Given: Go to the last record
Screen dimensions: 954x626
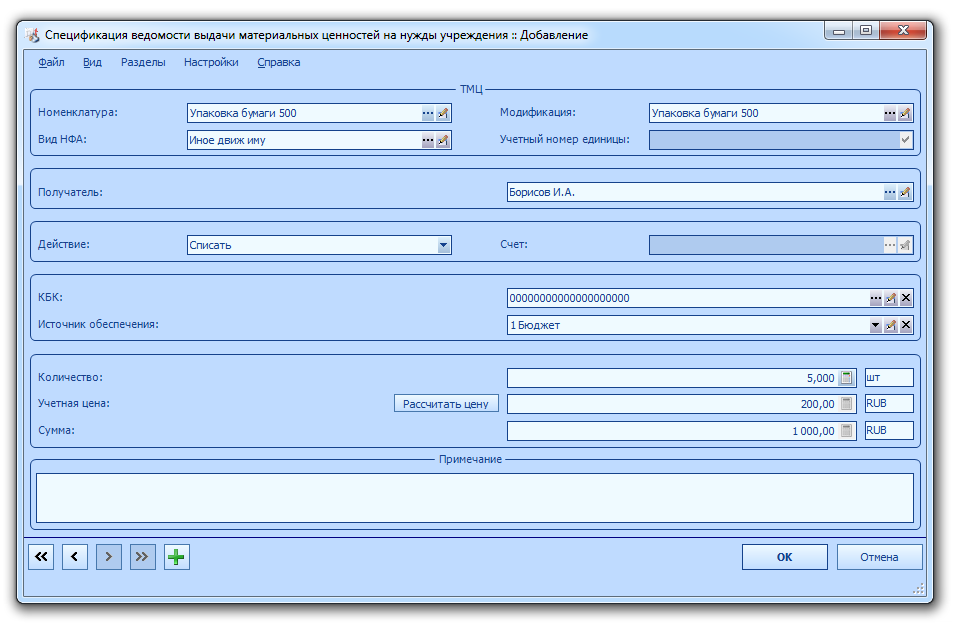Looking at the screenshot, I should click(142, 557).
